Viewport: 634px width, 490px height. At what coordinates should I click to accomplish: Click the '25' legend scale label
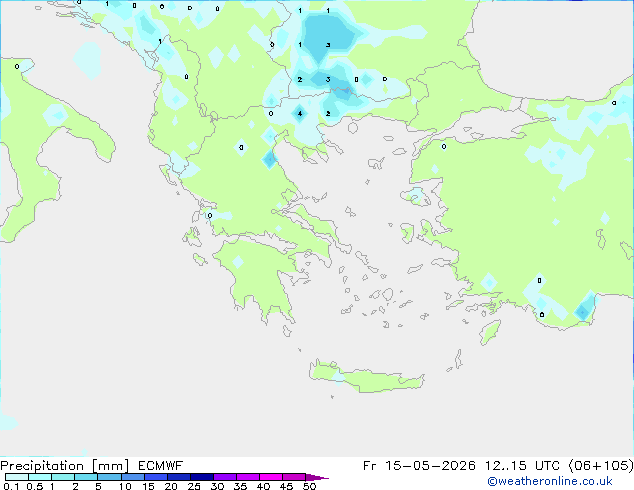click(x=194, y=486)
